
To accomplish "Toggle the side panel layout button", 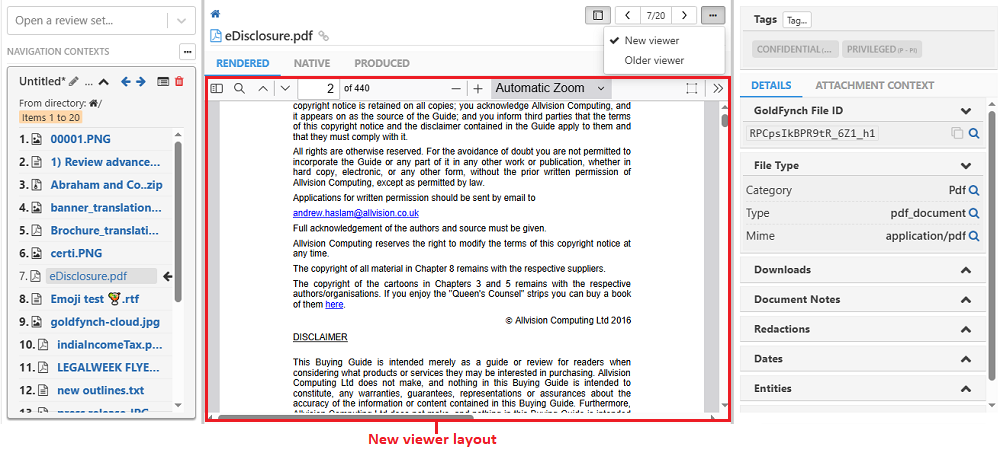I will tap(598, 15).
